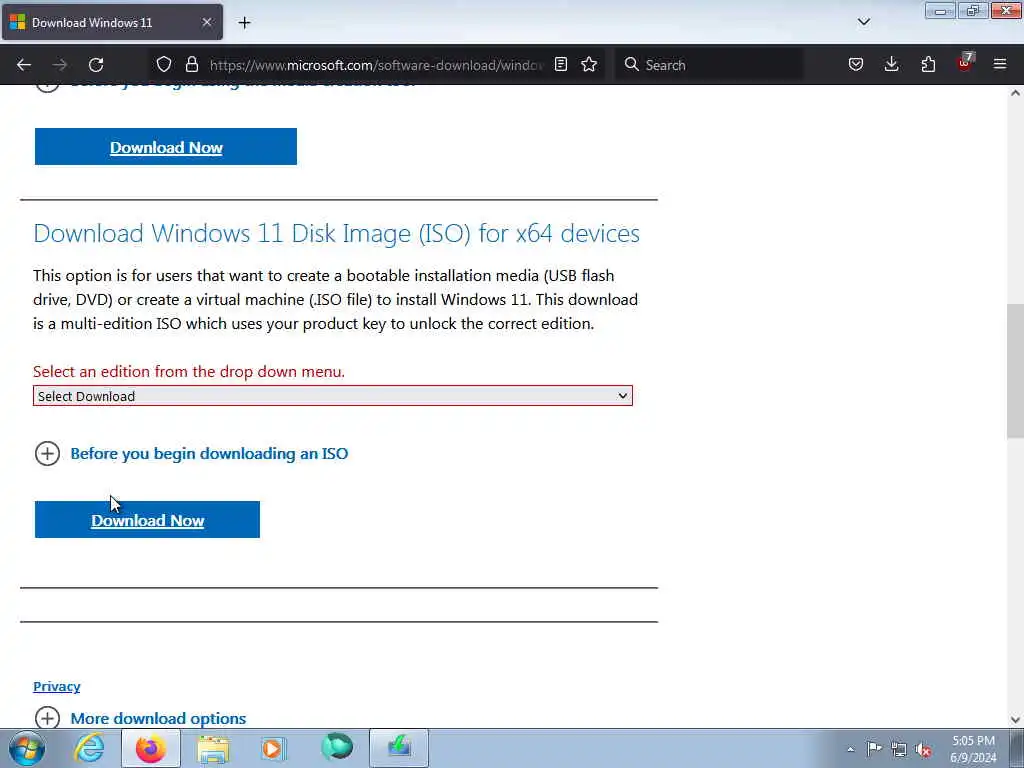Click Download Now under the ISO section
The width and height of the screenshot is (1024, 768).
pyautogui.click(x=147, y=520)
